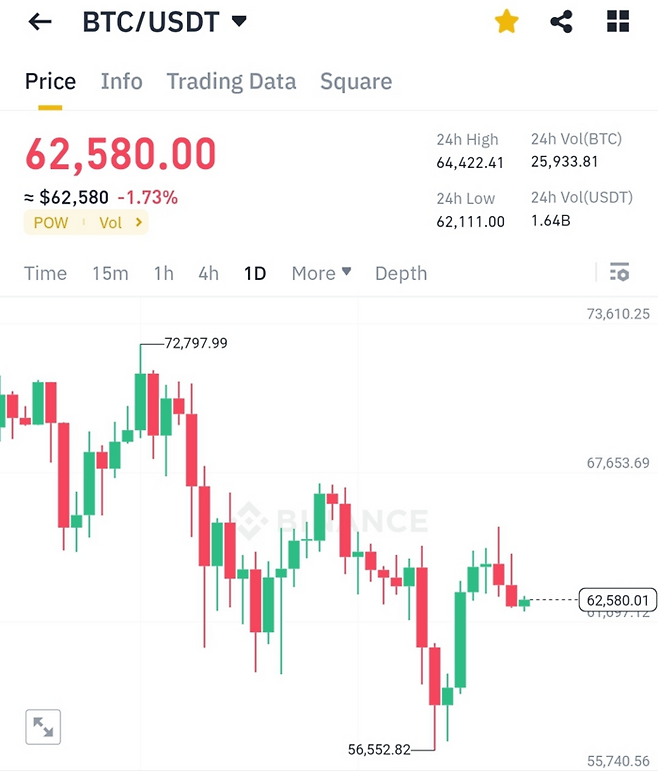Viewport: 658px width, 771px height.
Task: Expand chart to fullscreen
Action: click(x=43, y=727)
